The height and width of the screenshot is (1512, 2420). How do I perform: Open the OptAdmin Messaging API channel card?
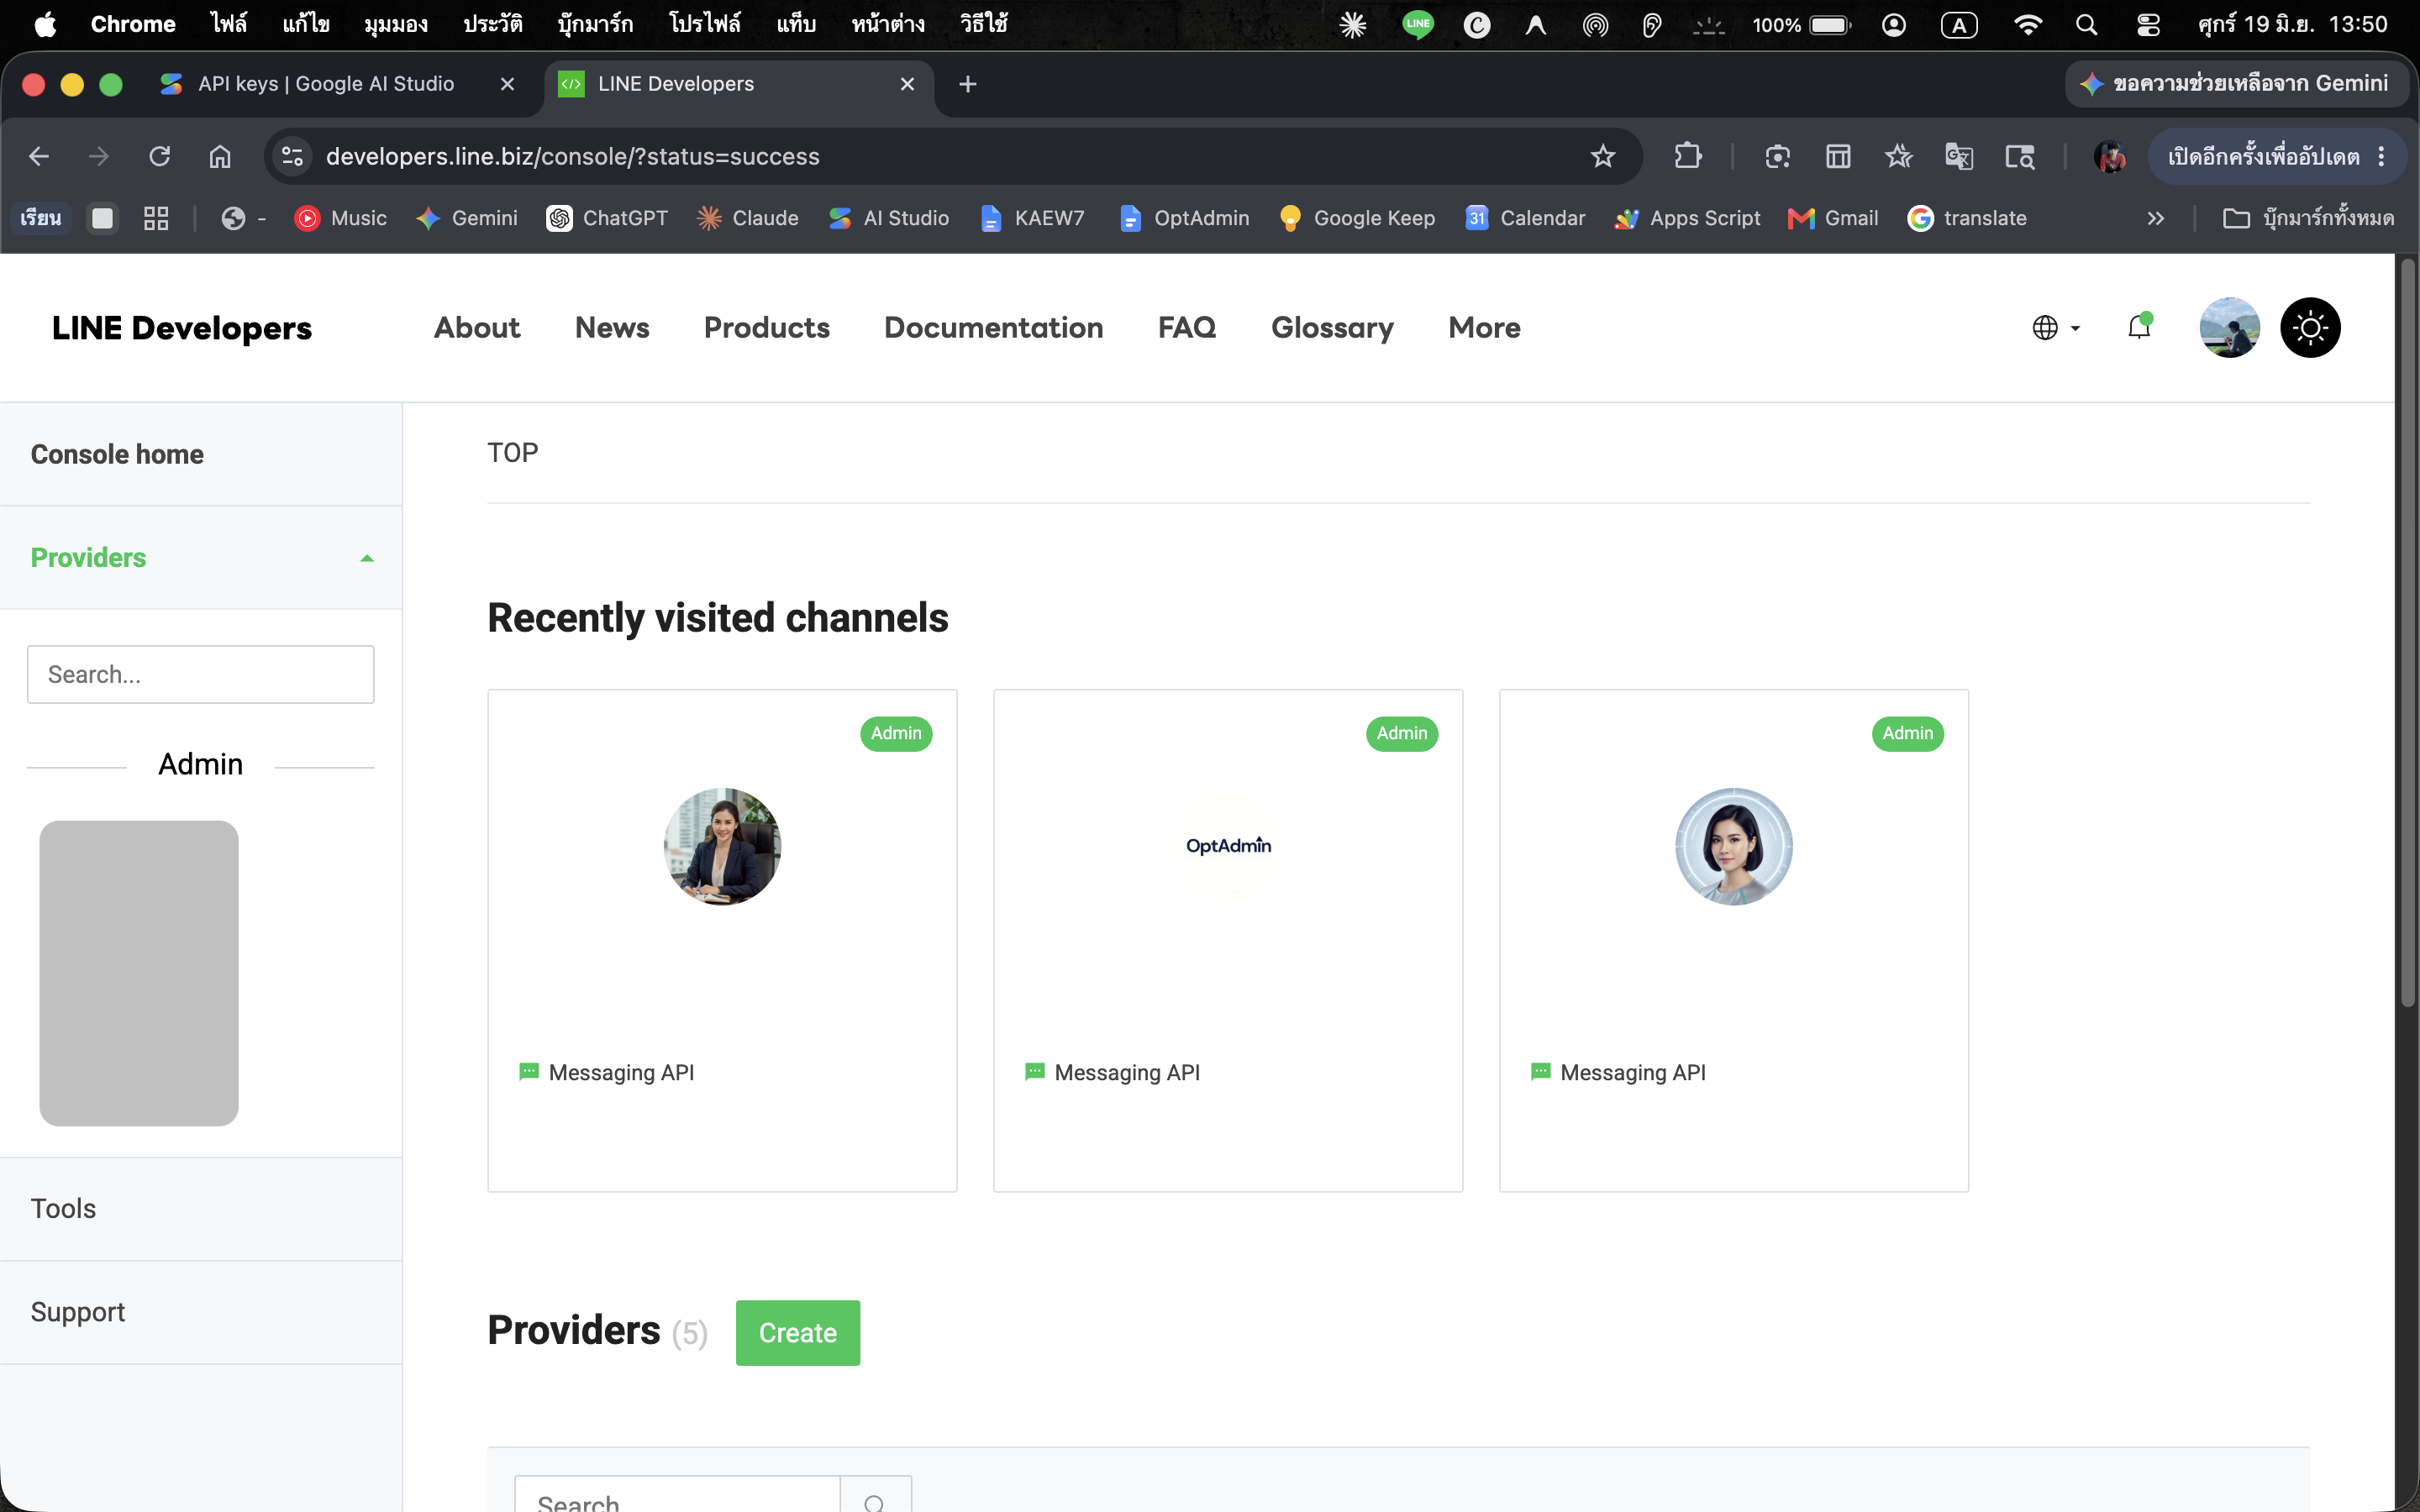point(1228,940)
